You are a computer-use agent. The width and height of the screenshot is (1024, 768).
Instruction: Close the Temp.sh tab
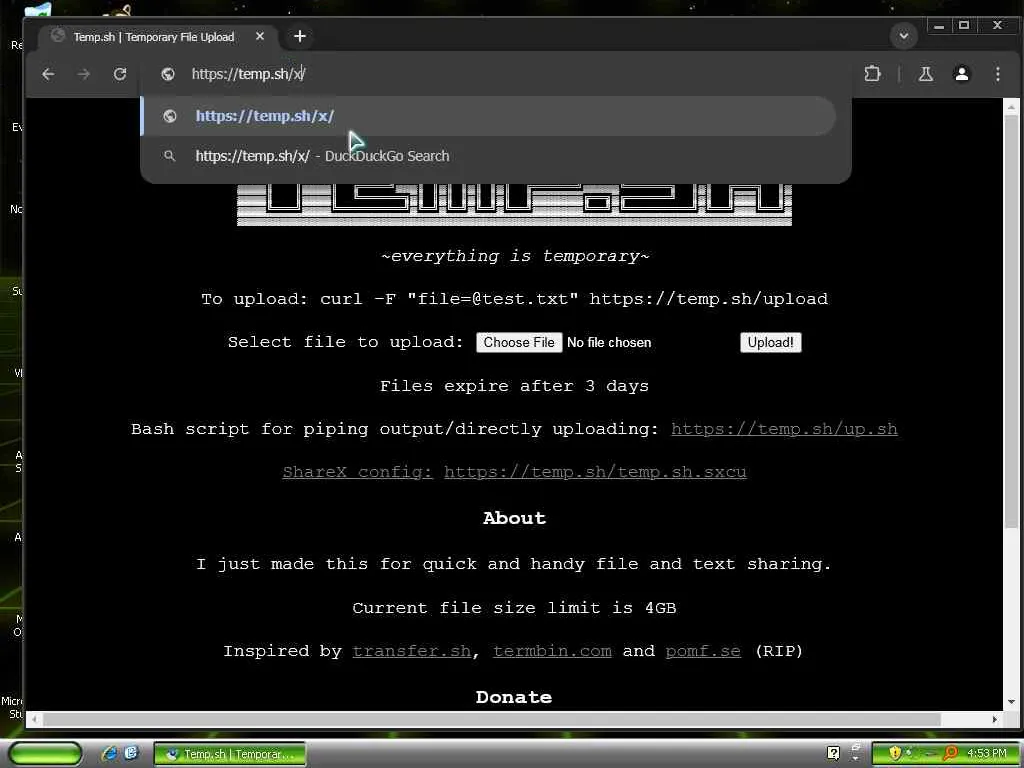click(x=260, y=37)
